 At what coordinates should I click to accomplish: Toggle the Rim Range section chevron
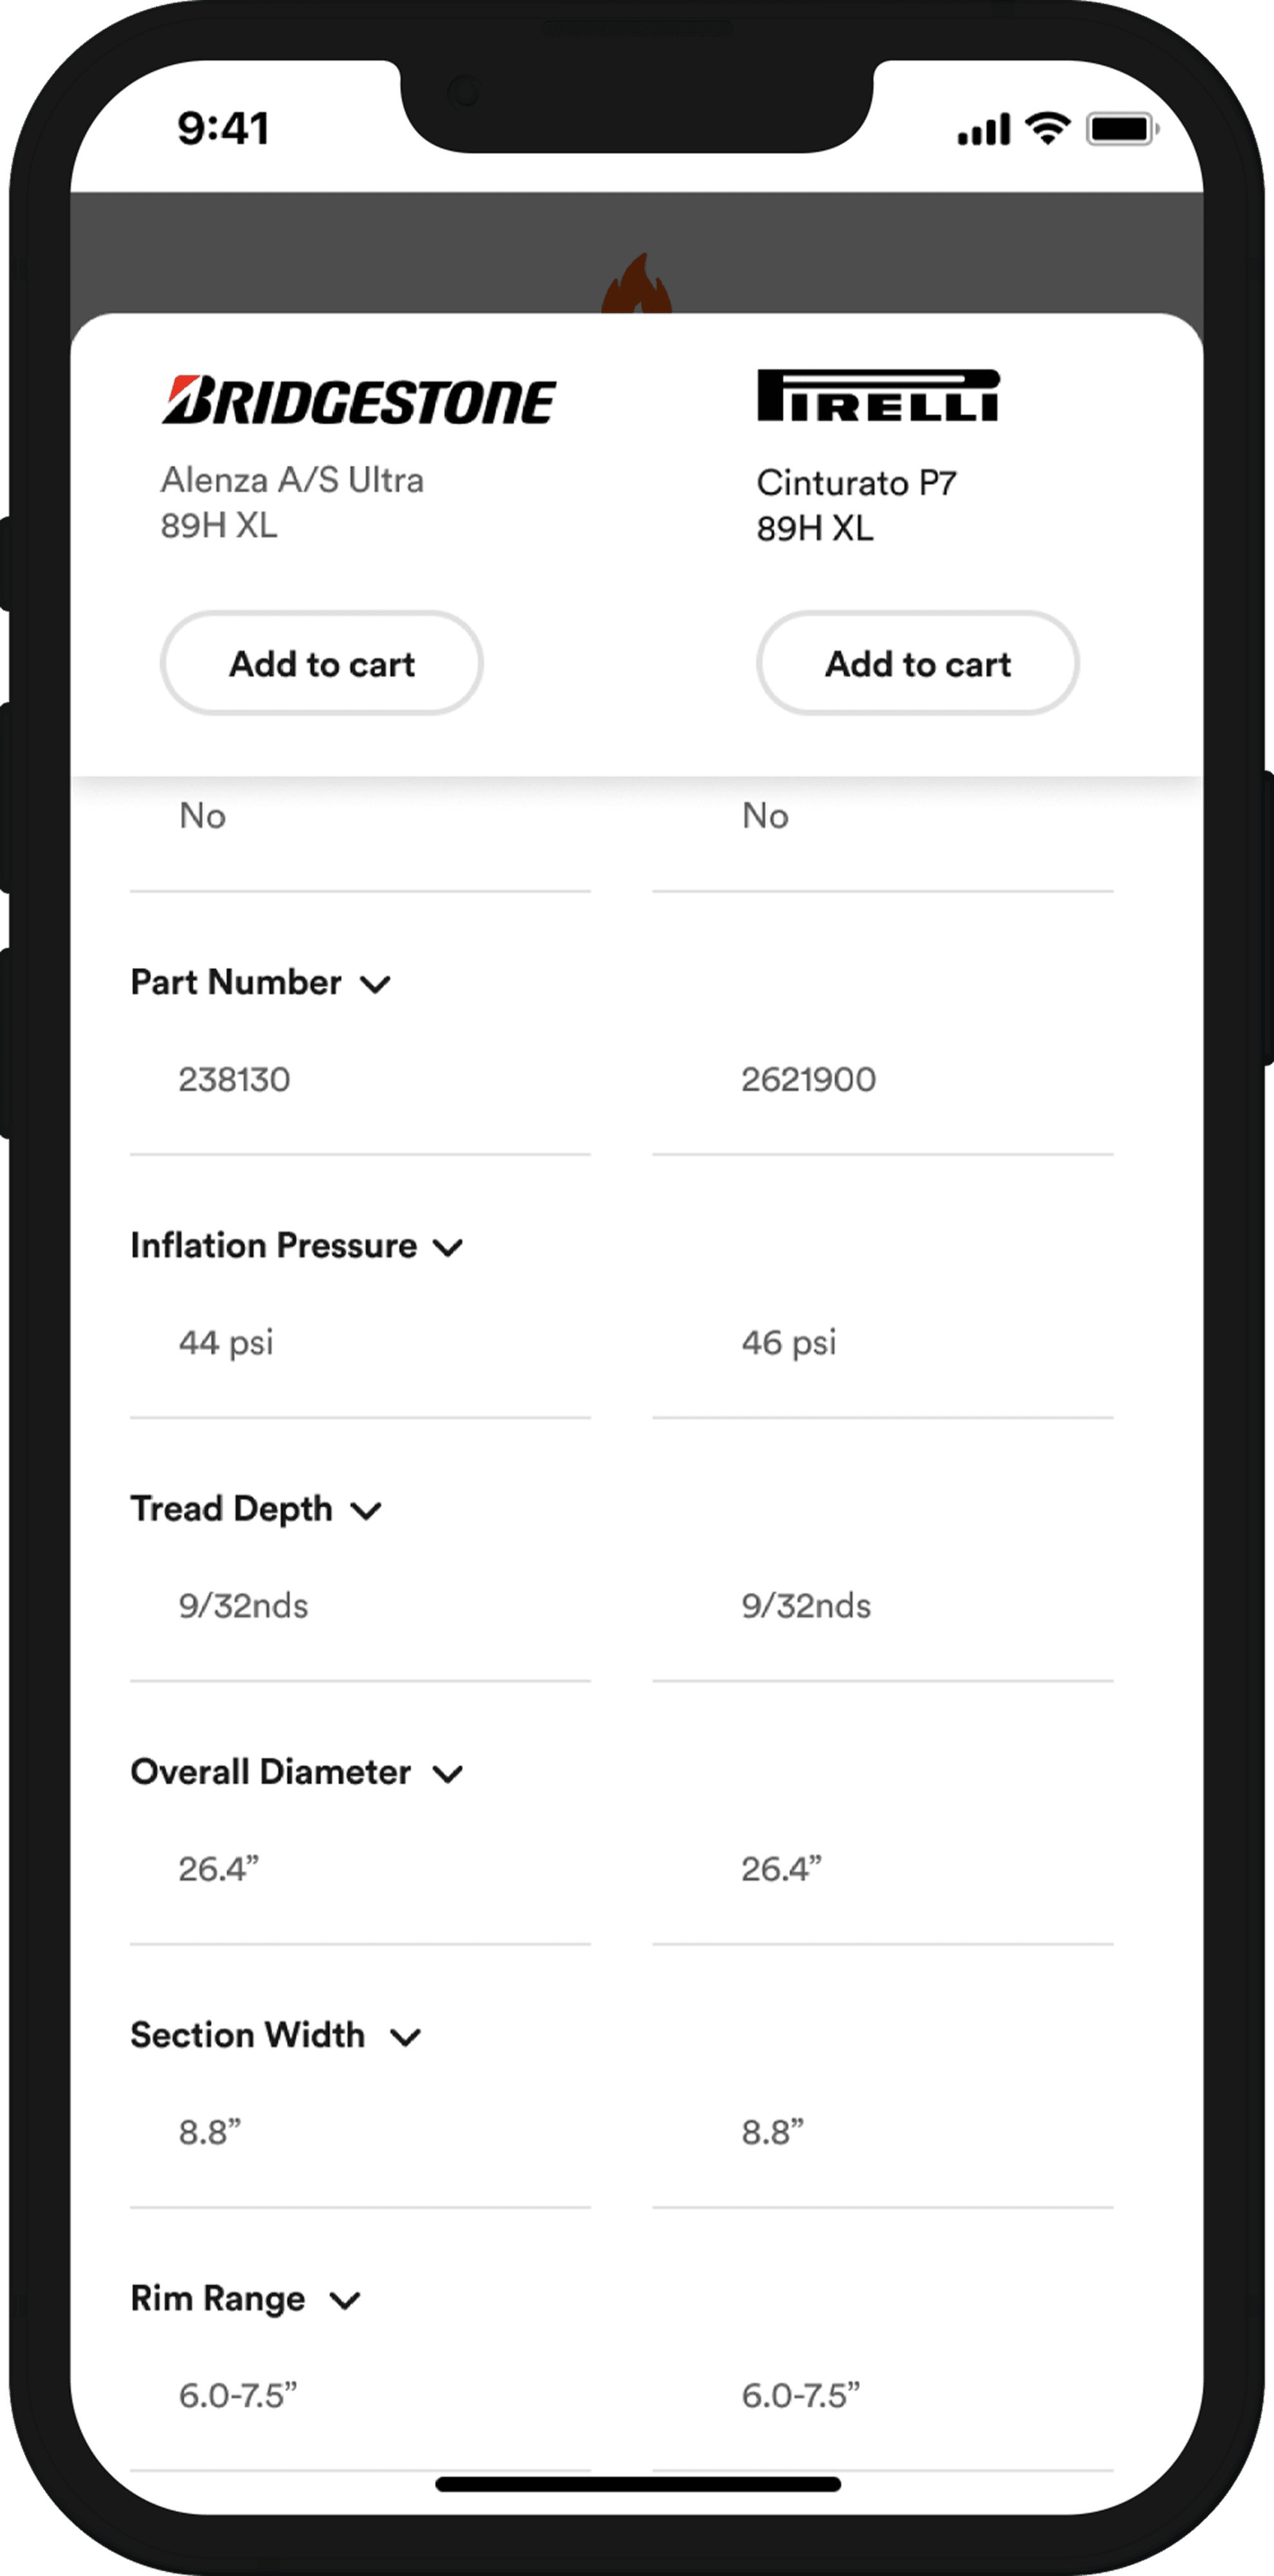click(x=345, y=2300)
